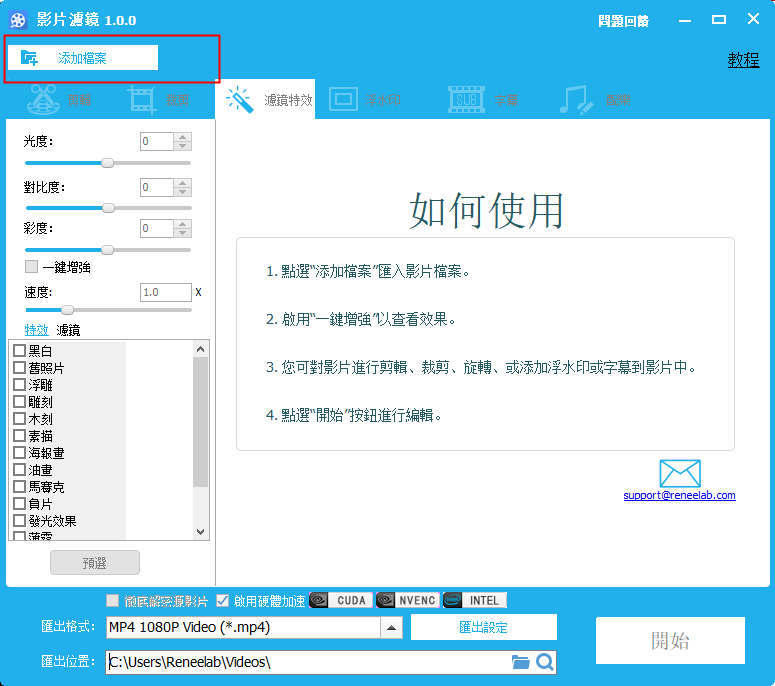Click effects list scroll down arrow

click(200, 532)
